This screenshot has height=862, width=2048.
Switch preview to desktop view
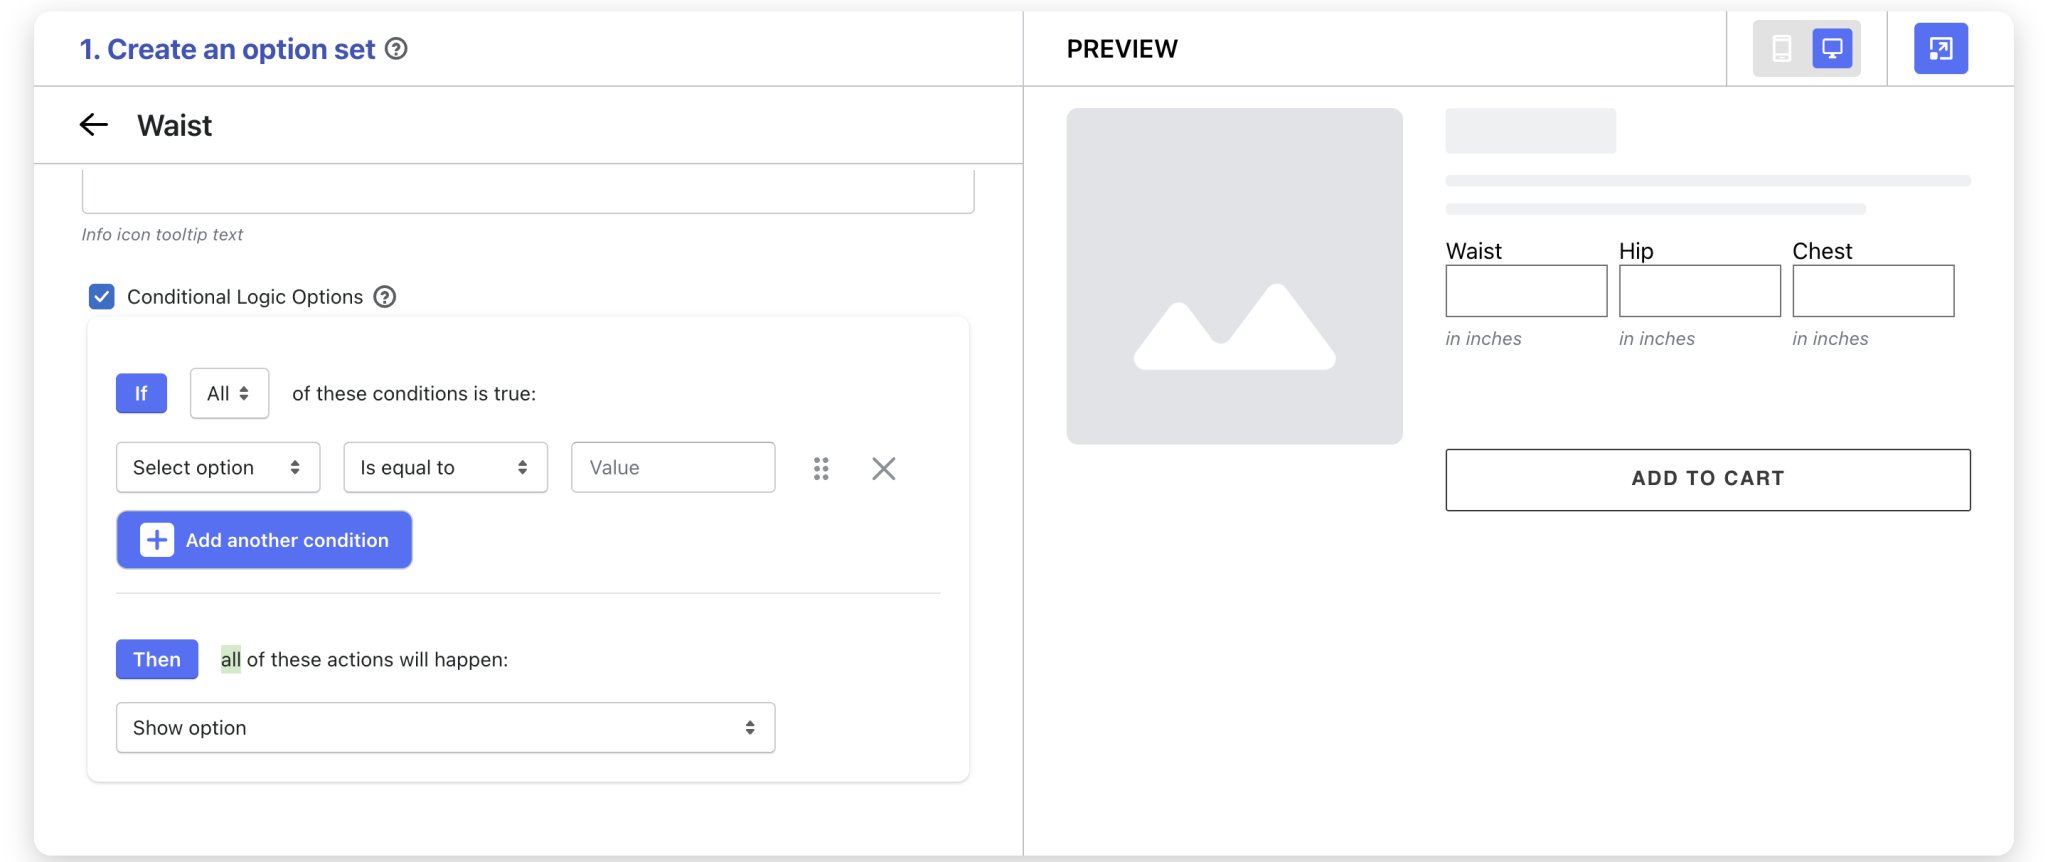coord(1832,49)
